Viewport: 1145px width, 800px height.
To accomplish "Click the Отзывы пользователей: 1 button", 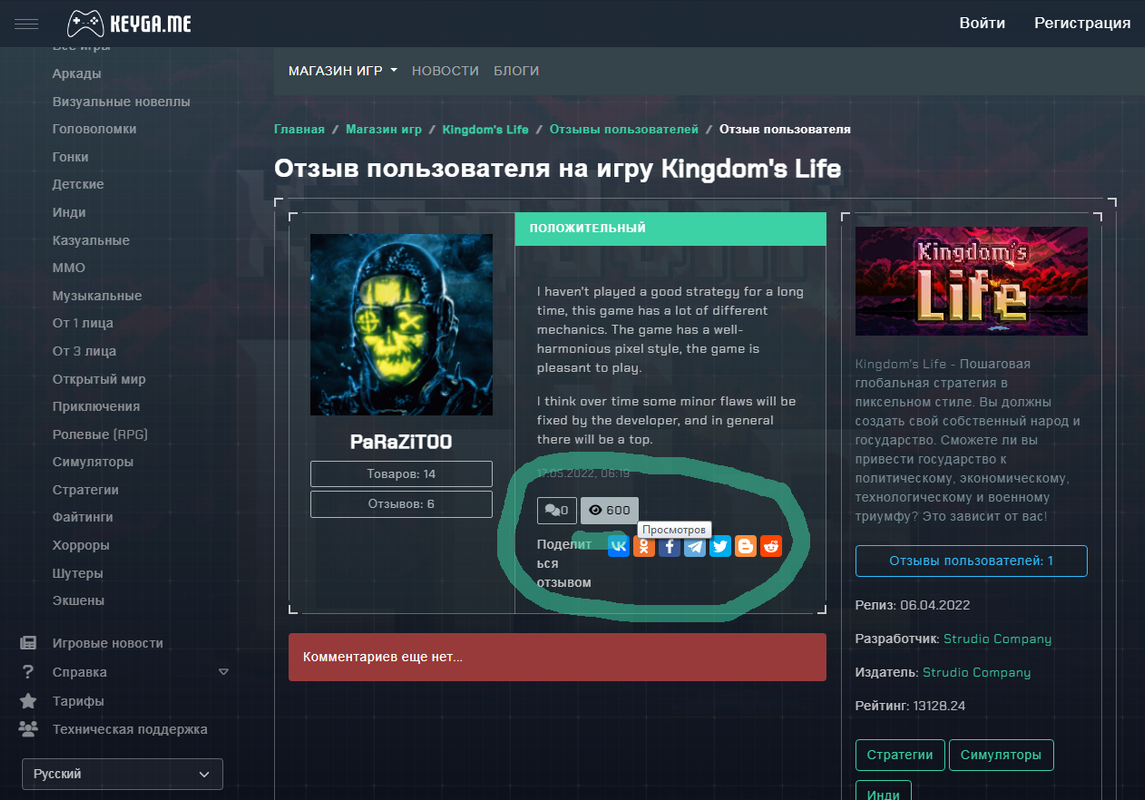I will [971, 561].
